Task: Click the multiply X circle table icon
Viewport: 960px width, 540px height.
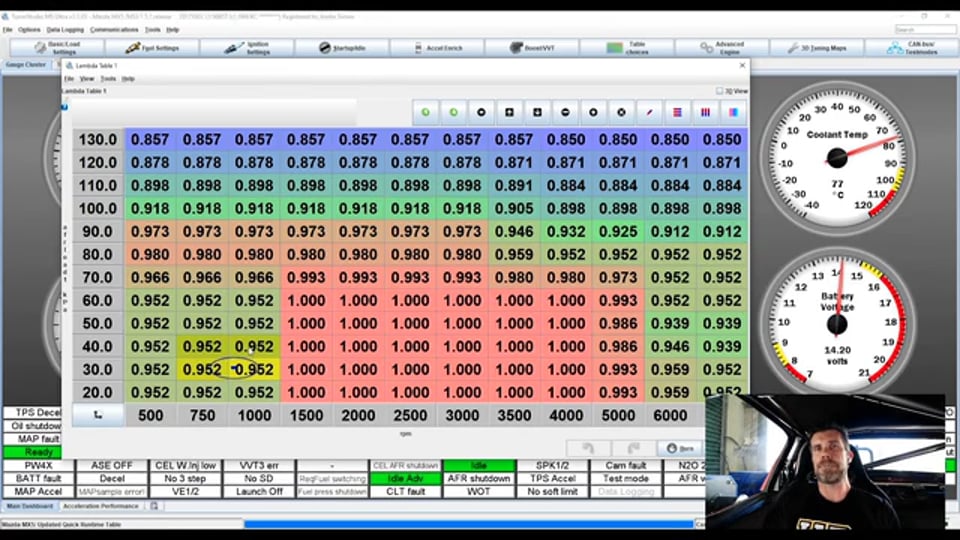Action: click(621, 113)
